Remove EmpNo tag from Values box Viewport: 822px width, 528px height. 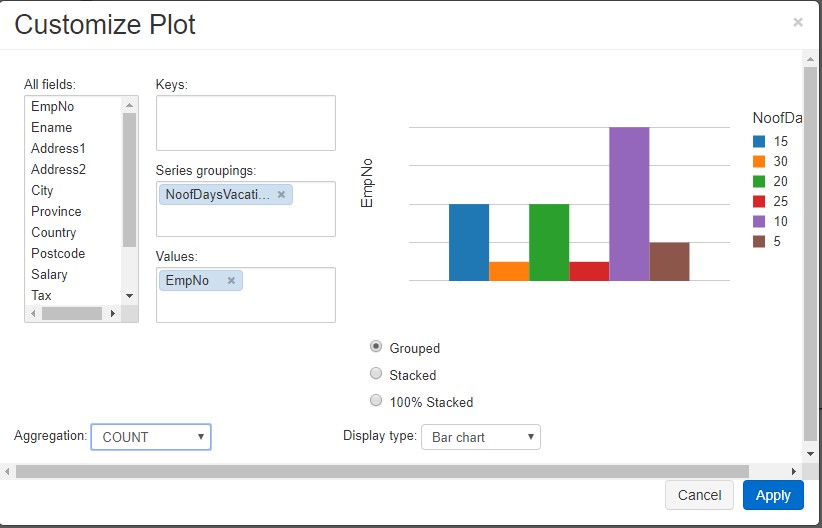(x=231, y=280)
